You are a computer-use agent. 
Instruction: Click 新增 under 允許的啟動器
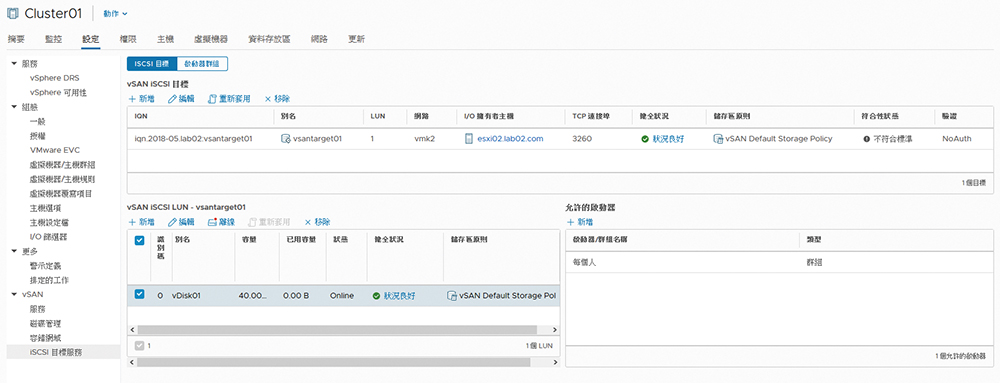coord(580,222)
